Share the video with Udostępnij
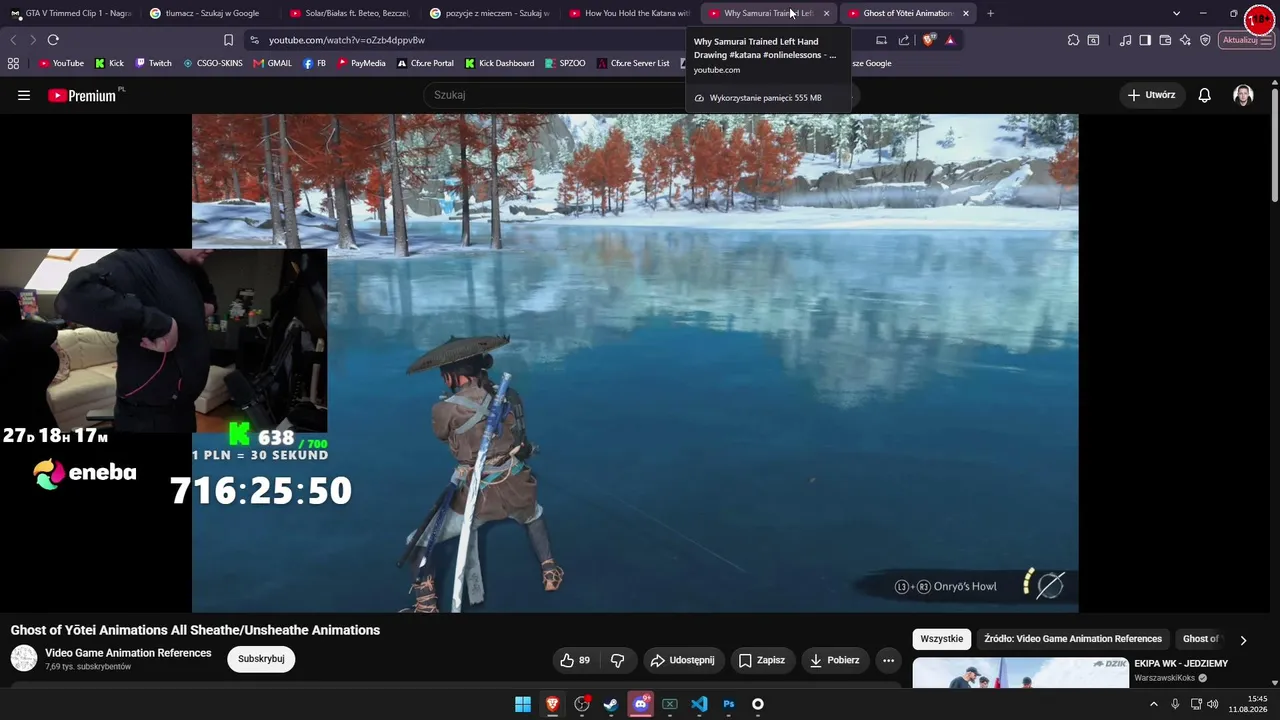This screenshot has height=720, width=1280. [682, 660]
